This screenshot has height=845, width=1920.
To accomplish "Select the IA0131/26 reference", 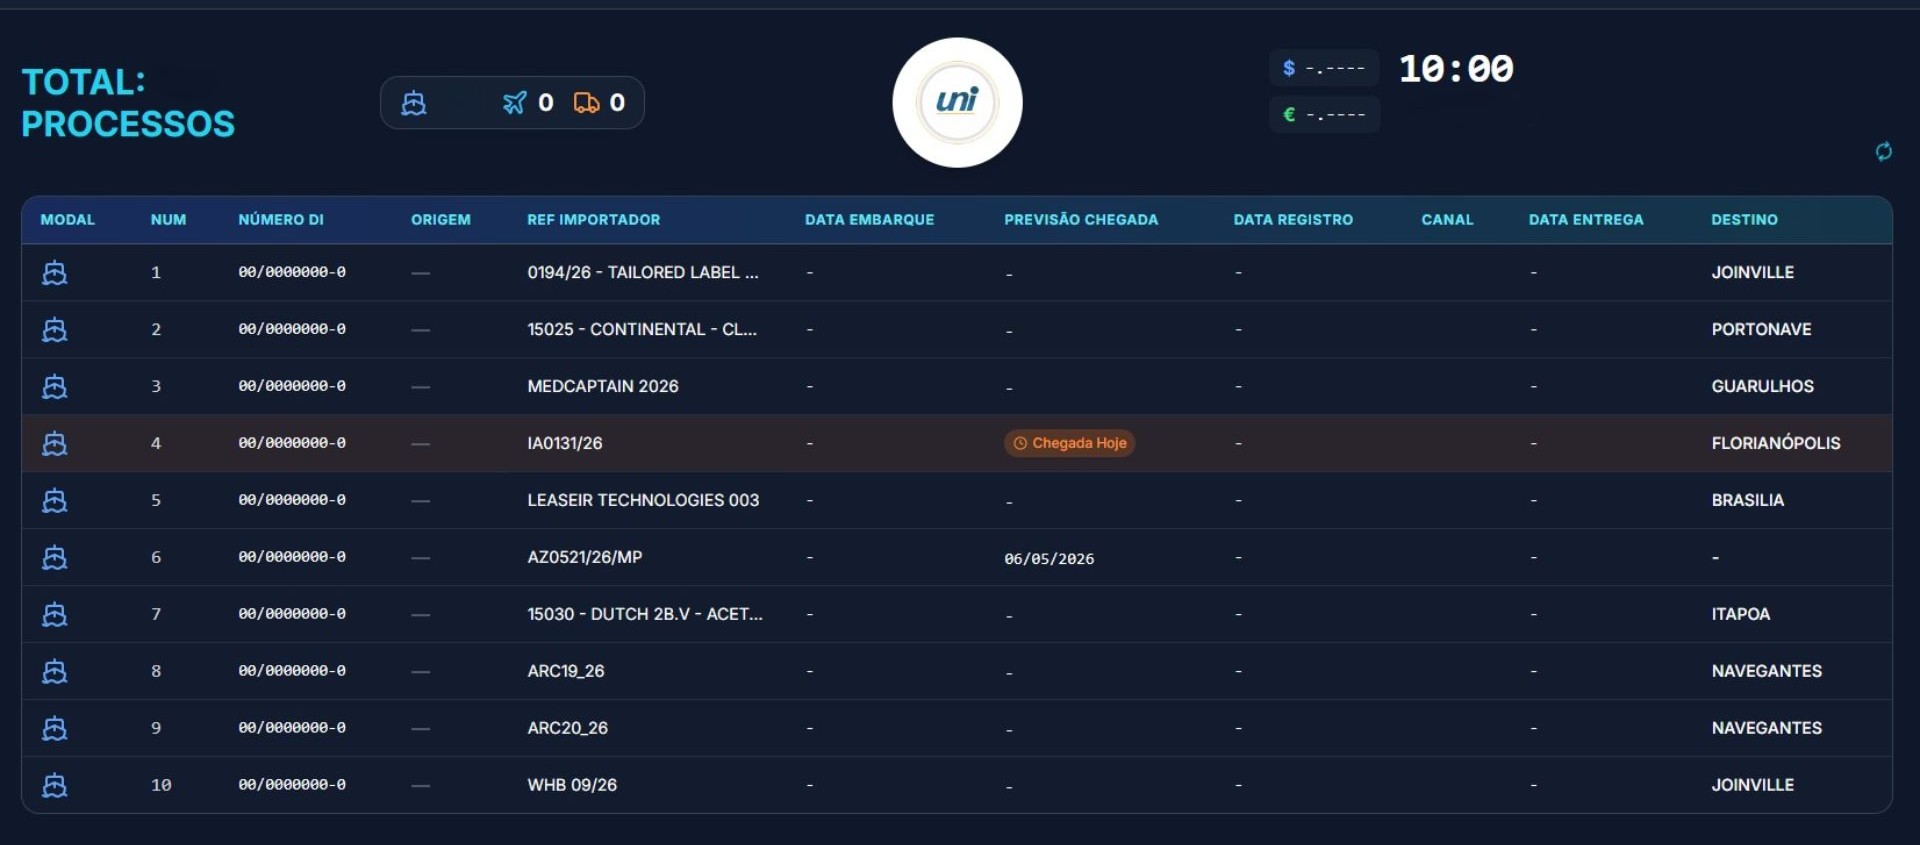I will [x=565, y=443].
